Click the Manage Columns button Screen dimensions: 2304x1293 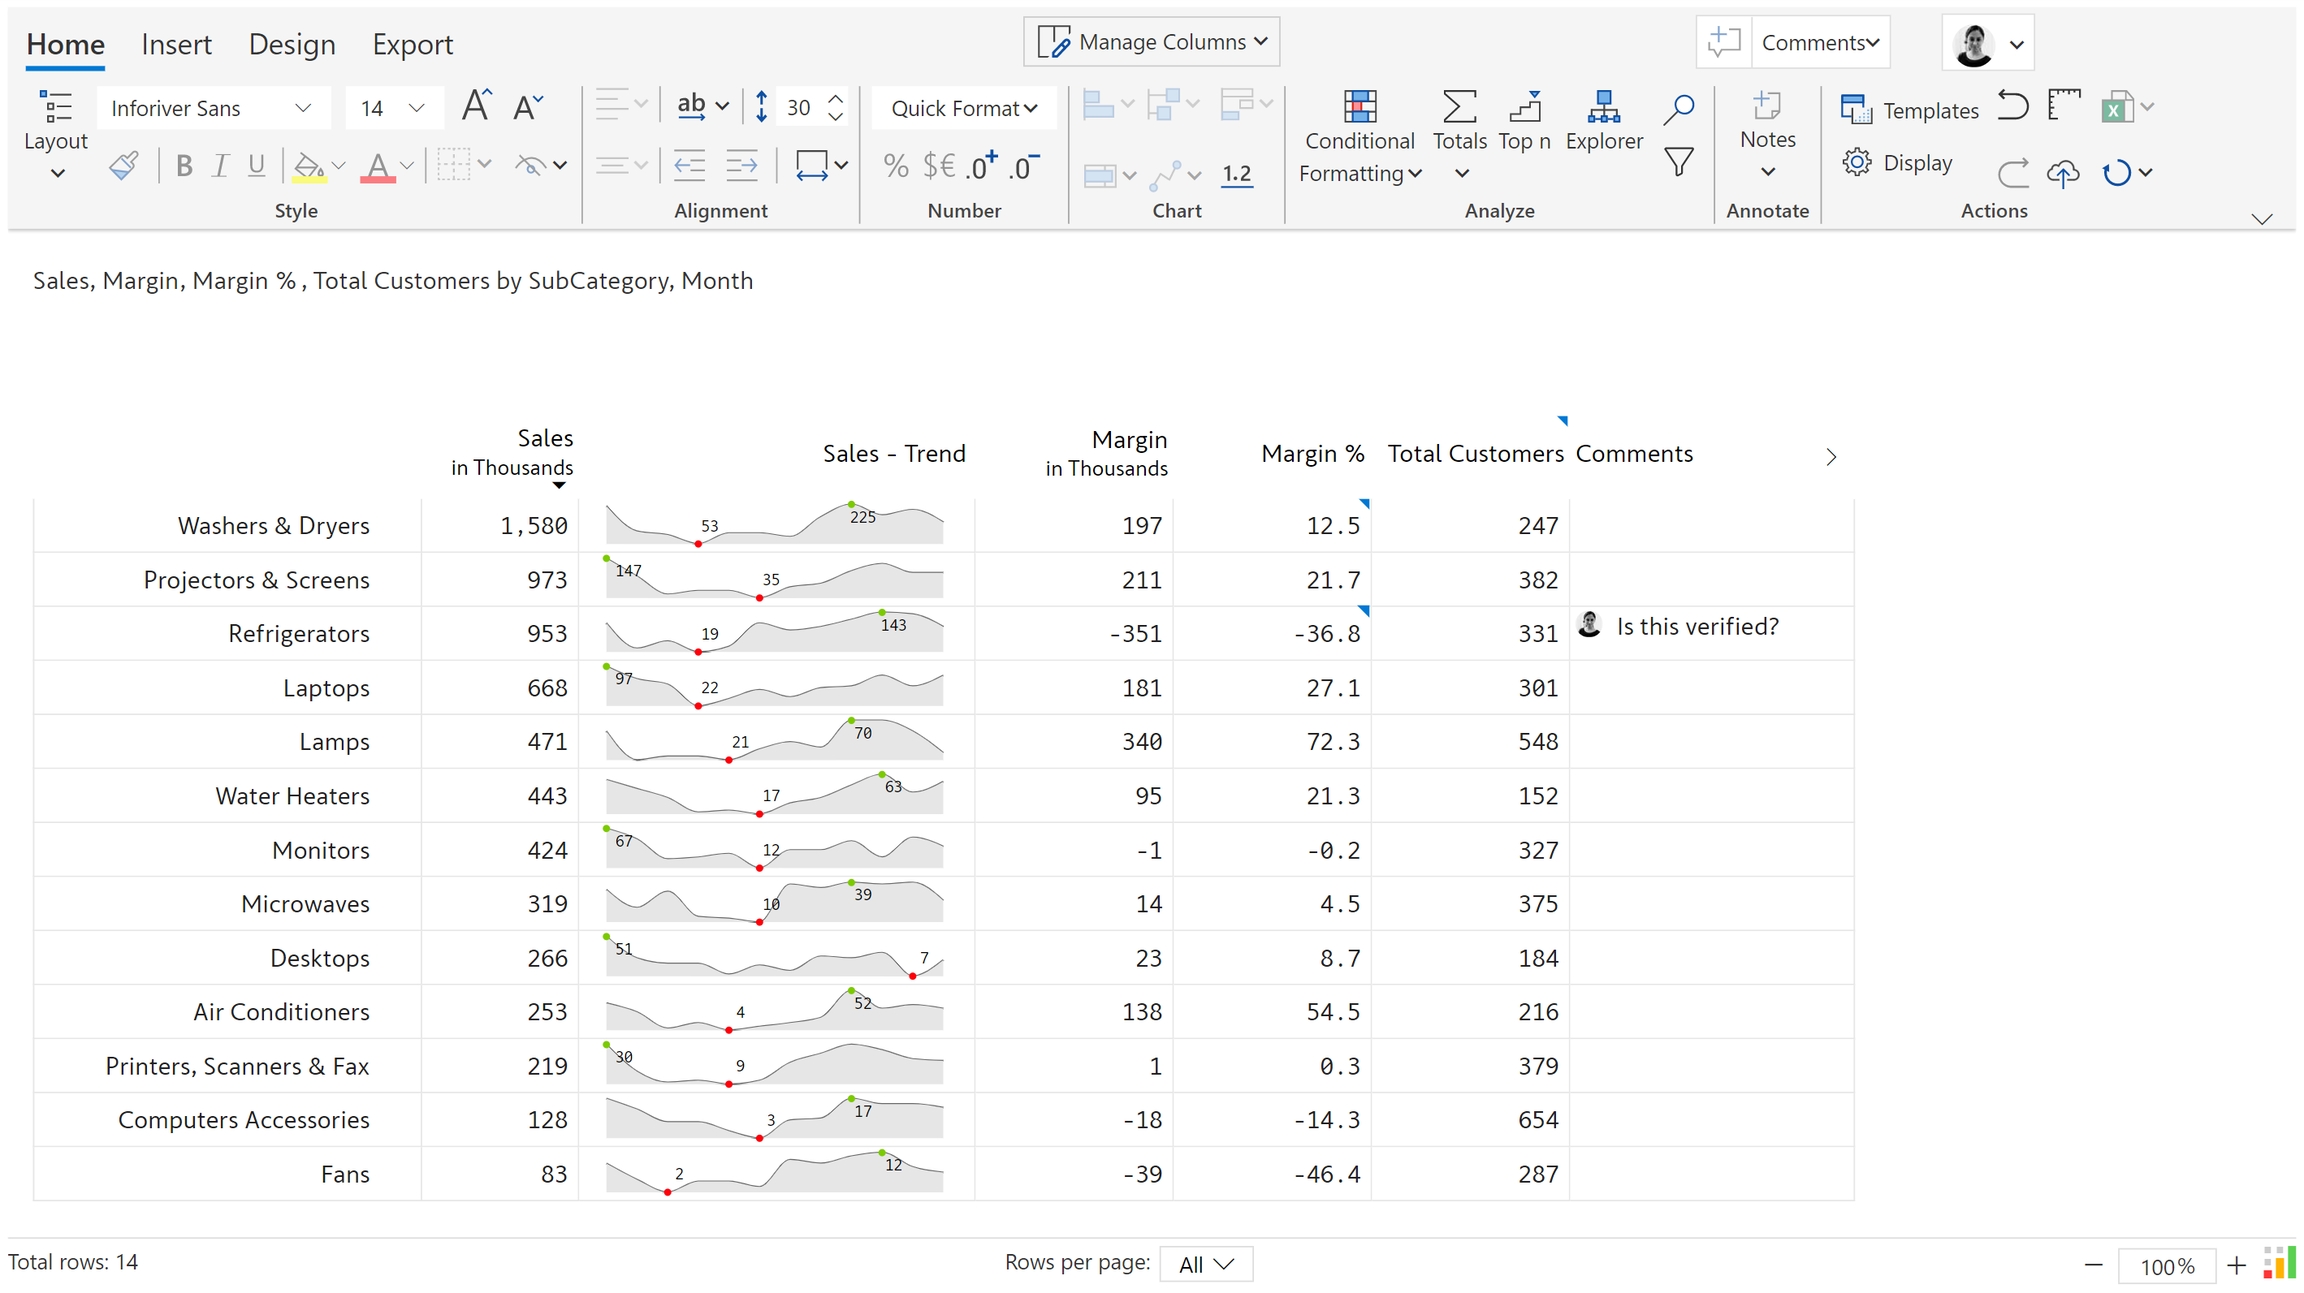coord(1151,42)
